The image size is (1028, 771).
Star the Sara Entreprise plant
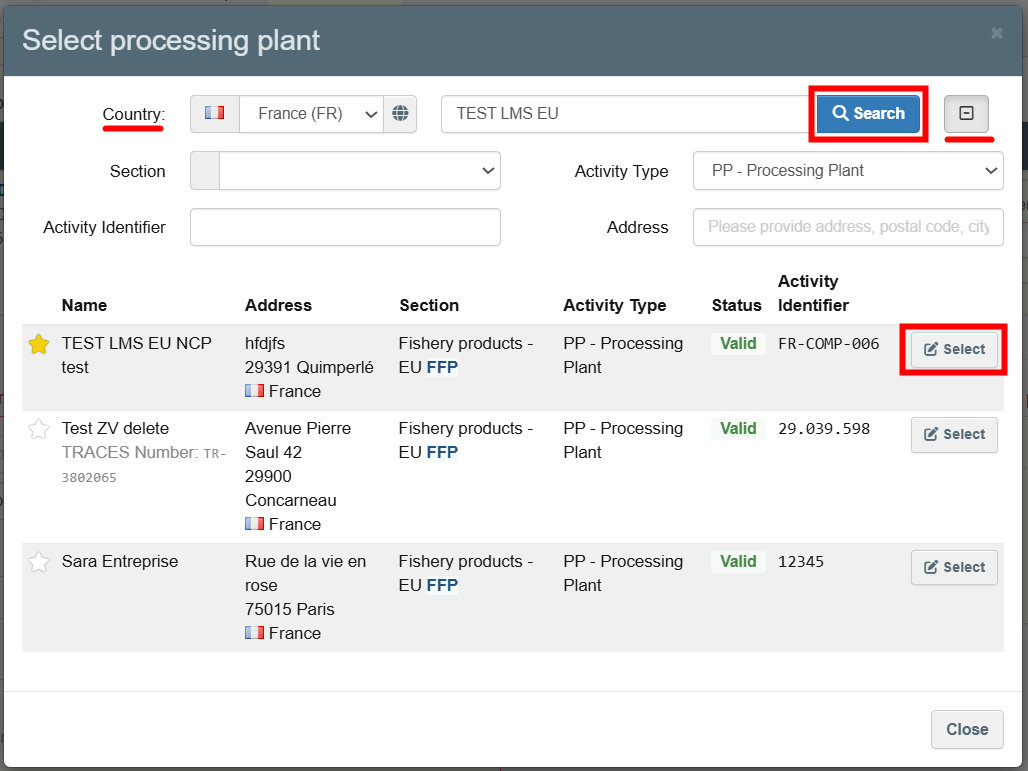39,563
